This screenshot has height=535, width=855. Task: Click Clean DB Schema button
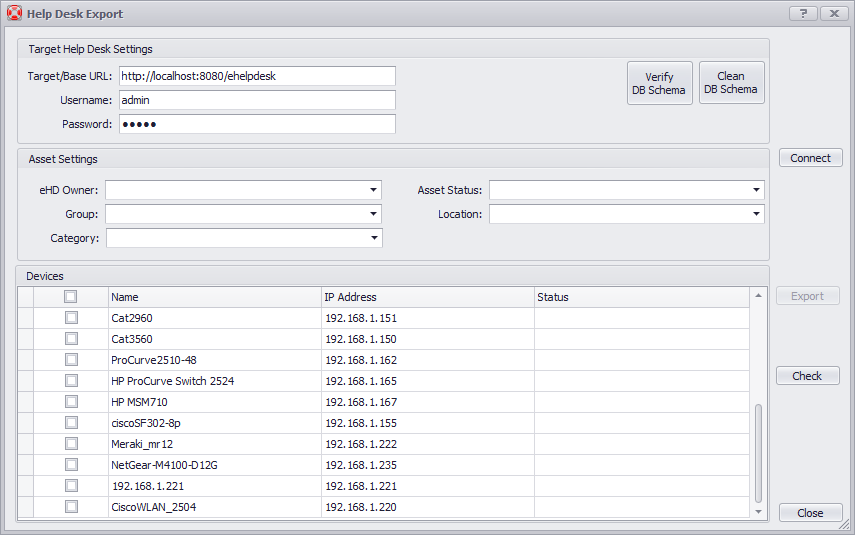coord(732,82)
